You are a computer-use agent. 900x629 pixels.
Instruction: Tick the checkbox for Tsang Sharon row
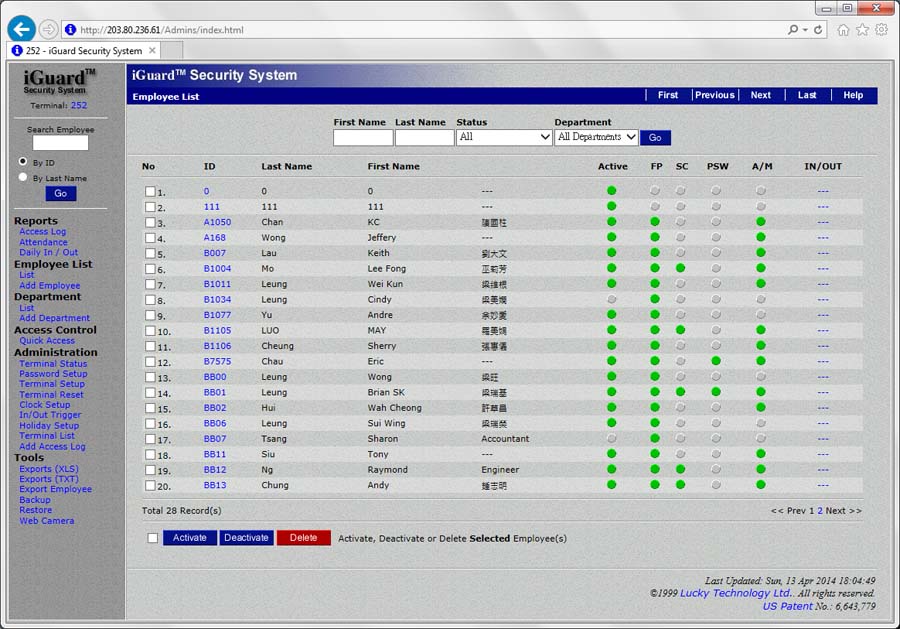(x=150, y=439)
